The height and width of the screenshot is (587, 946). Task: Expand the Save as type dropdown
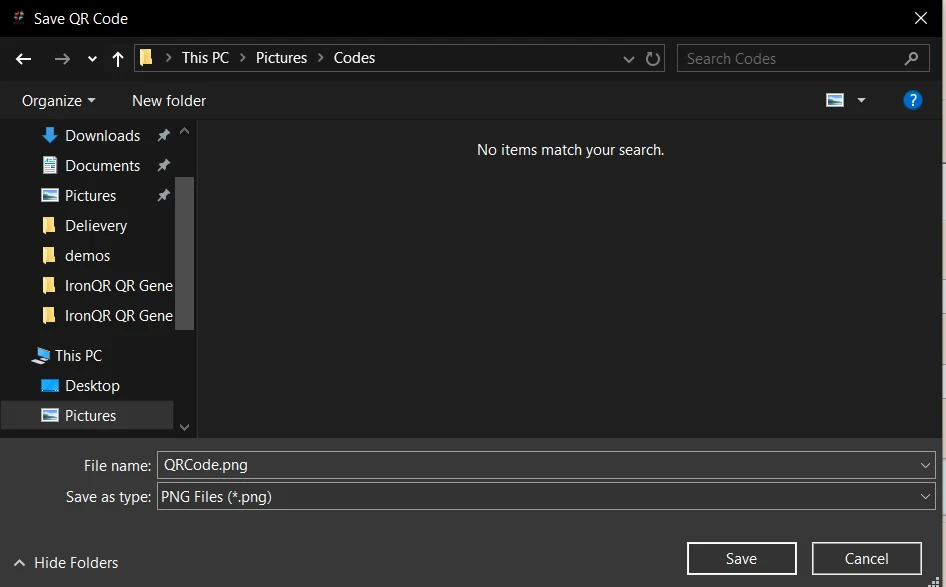coord(925,496)
